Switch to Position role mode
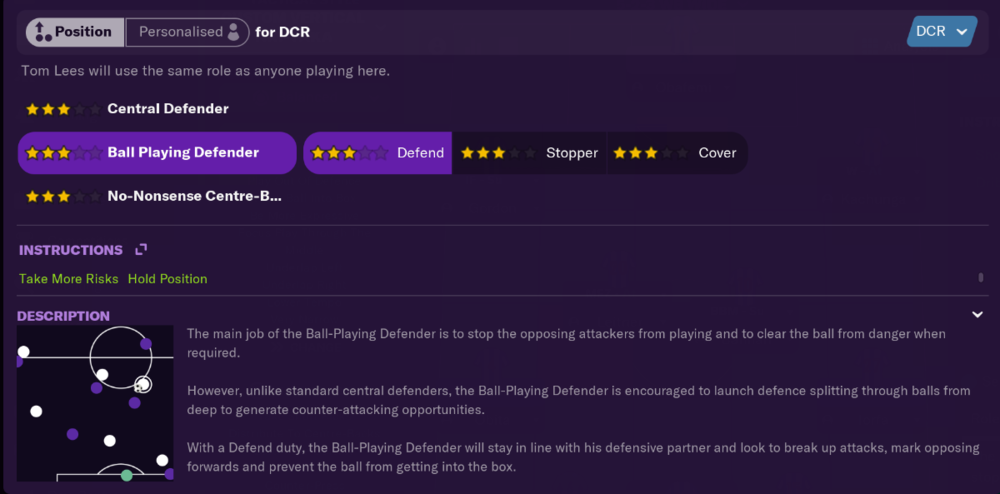This screenshot has height=494, width=1000. click(x=75, y=32)
